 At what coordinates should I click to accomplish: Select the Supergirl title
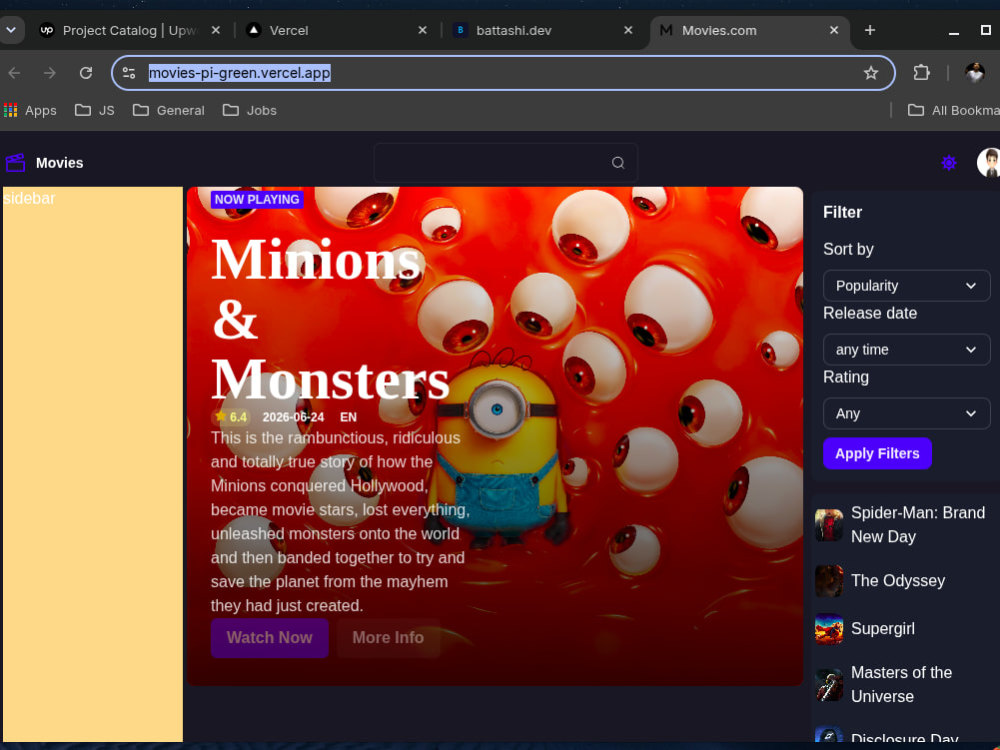coord(883,628)
